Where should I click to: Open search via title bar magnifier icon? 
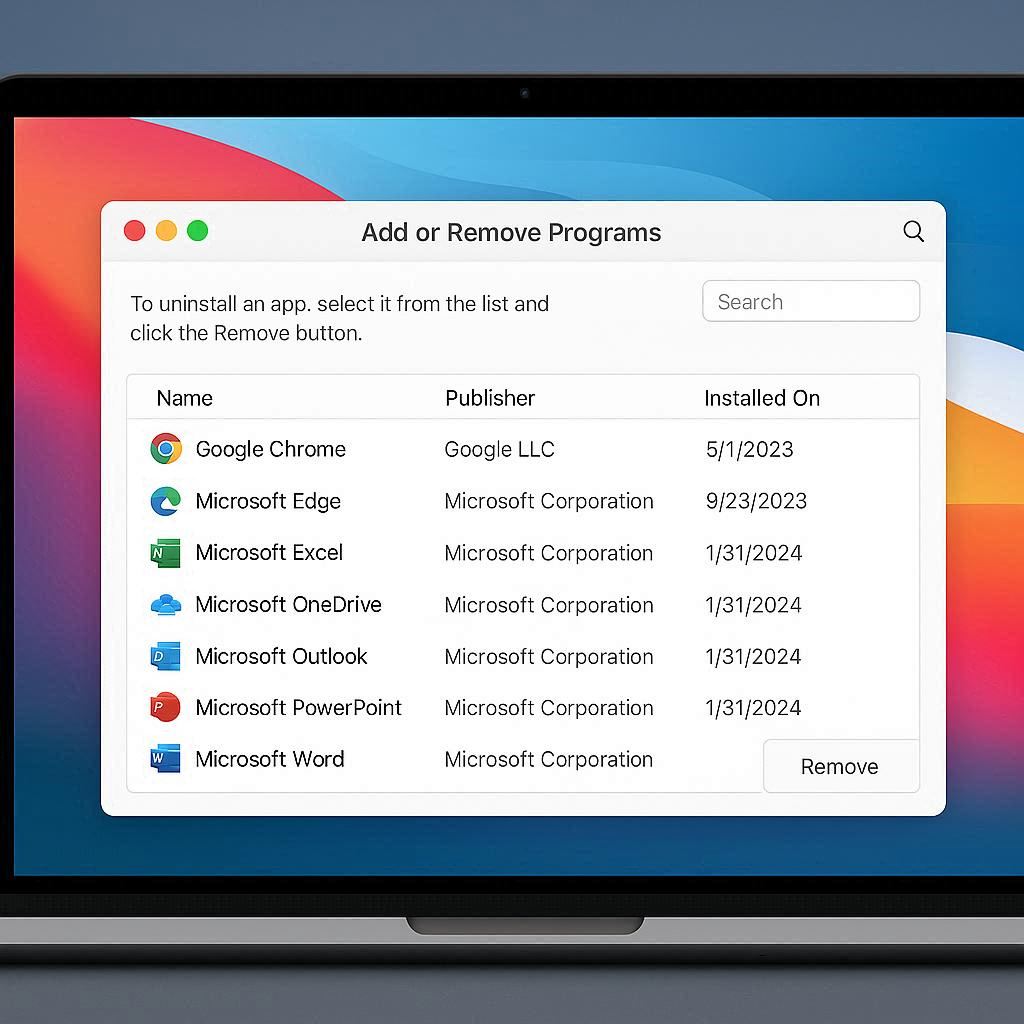coord(913,231)
